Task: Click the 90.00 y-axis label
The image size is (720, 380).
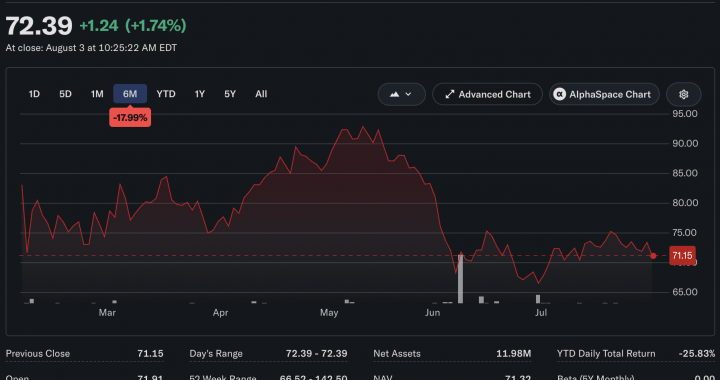Action: (x=685, y=144)
